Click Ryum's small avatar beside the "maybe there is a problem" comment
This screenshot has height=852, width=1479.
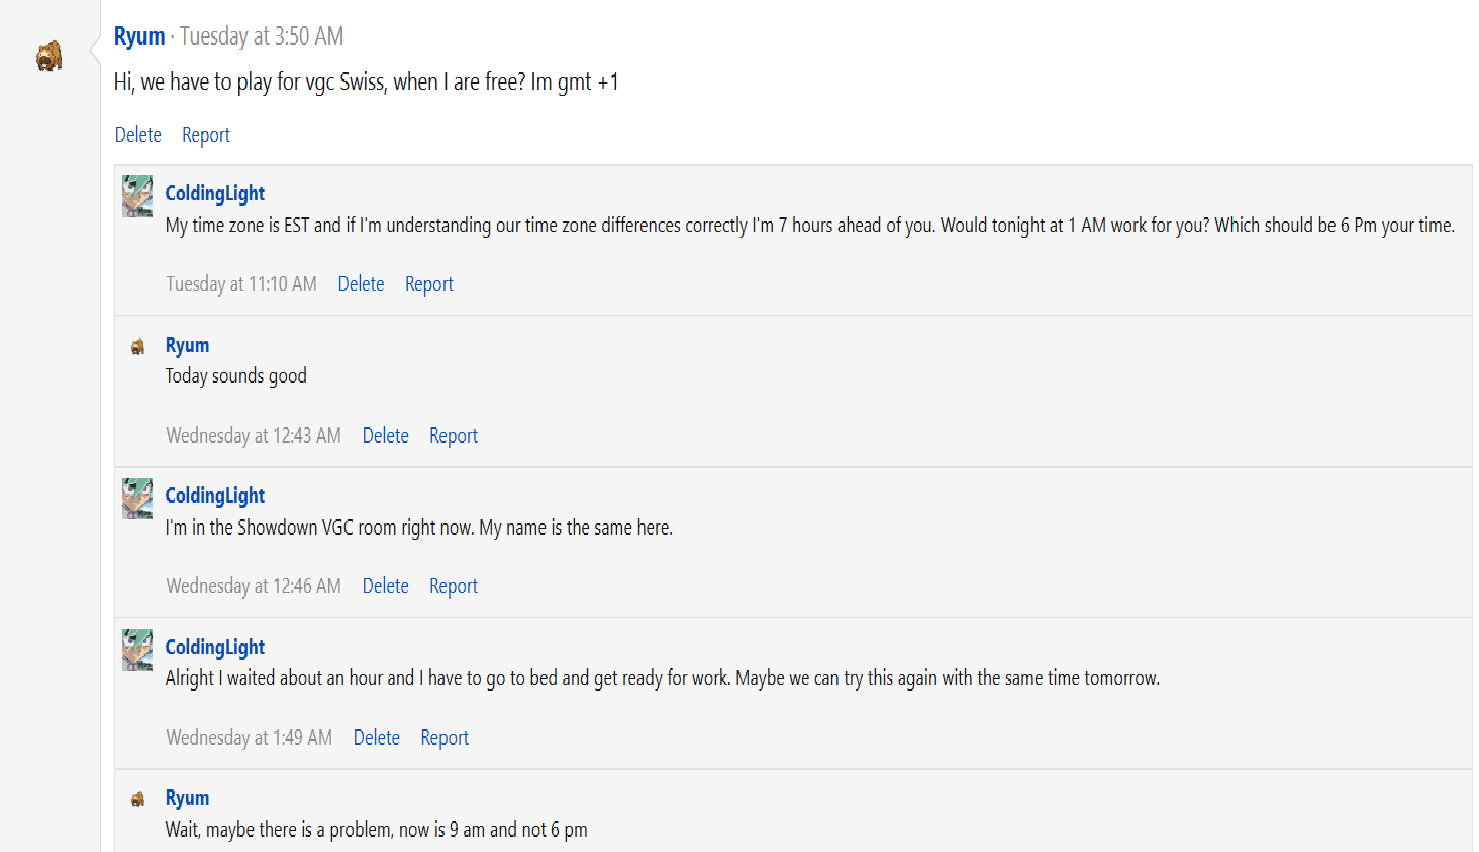tap(138, 799)
